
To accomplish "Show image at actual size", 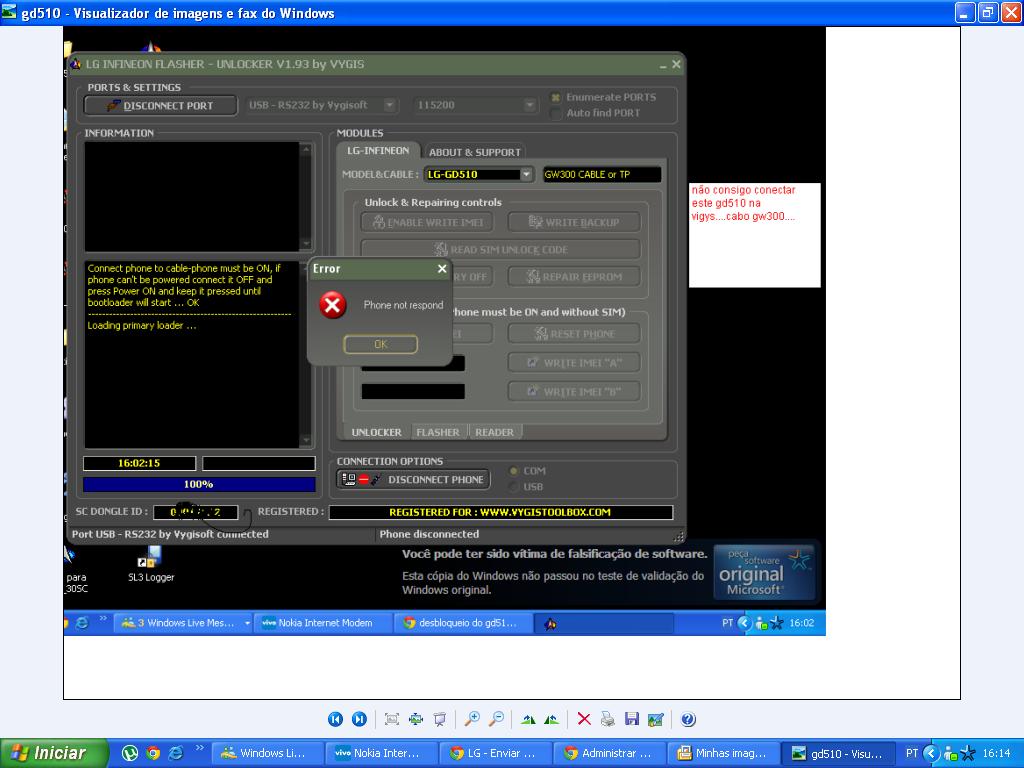I will point(416,719).
